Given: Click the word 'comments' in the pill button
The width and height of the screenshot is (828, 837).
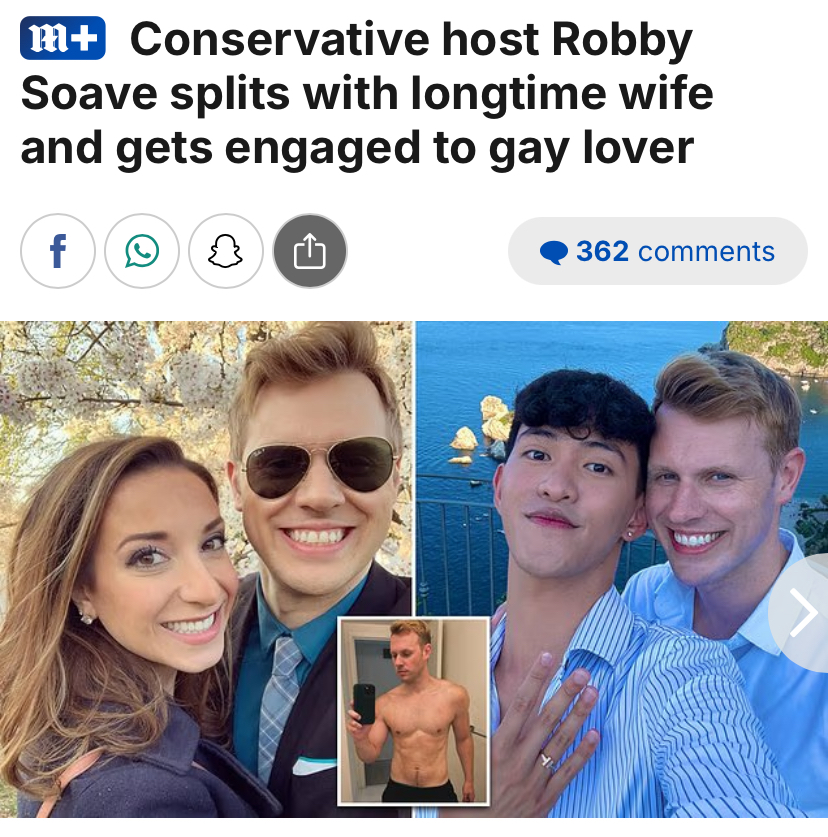Looking at the screenshot, I should coord(706,251).
